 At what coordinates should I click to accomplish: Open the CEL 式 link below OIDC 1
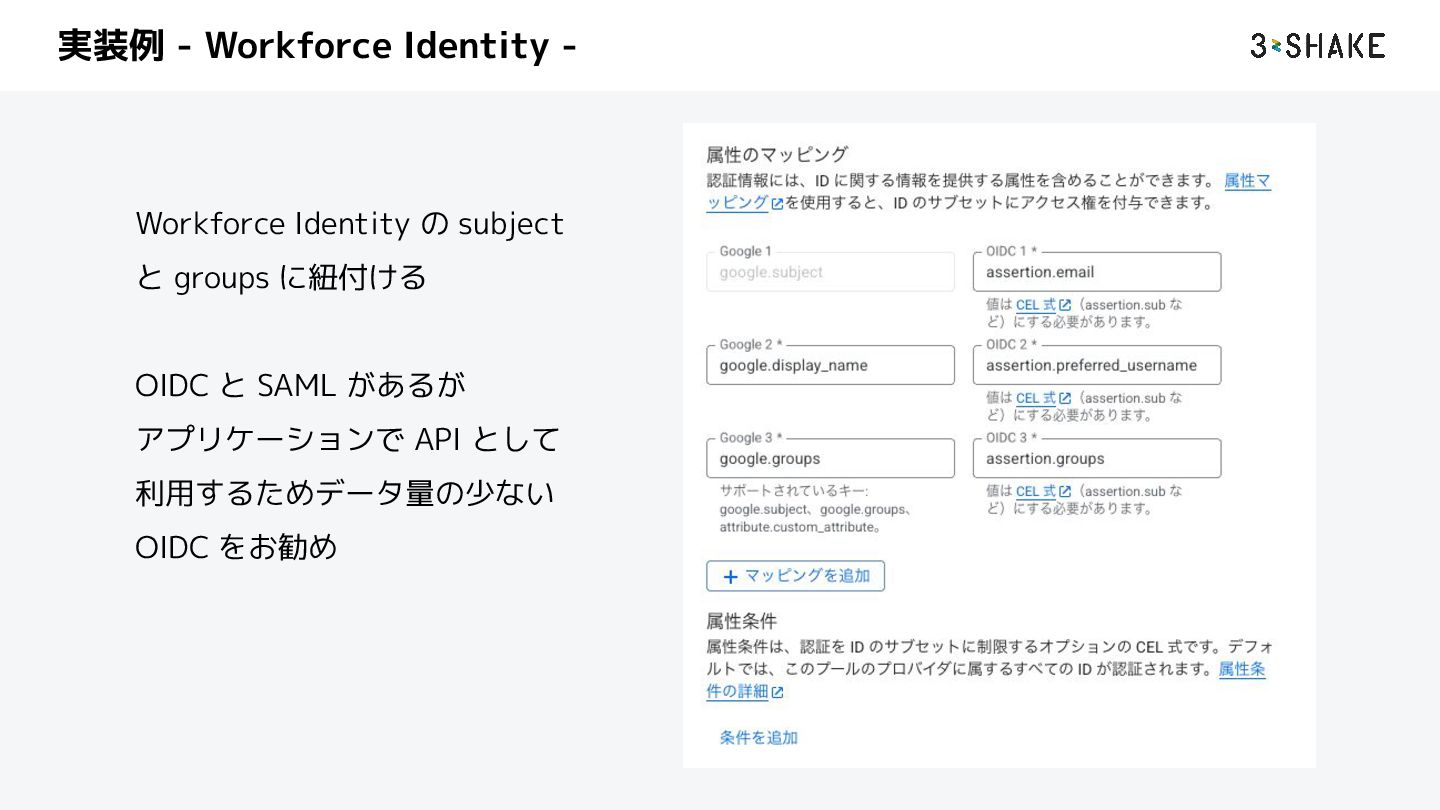tap(1035, 305)
